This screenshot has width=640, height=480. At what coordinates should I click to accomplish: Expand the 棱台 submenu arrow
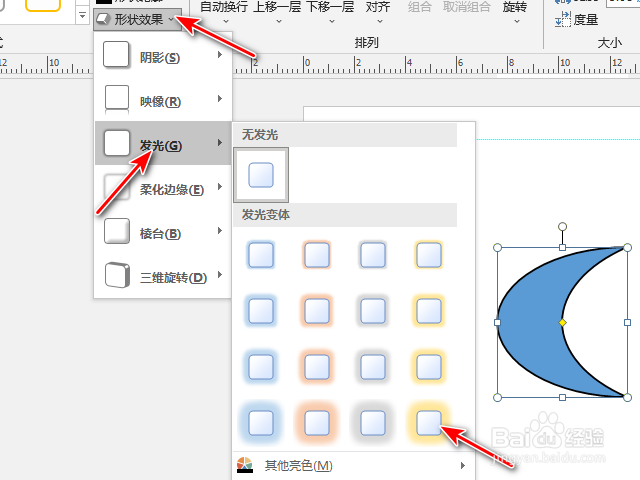click(x=220, y=231)
